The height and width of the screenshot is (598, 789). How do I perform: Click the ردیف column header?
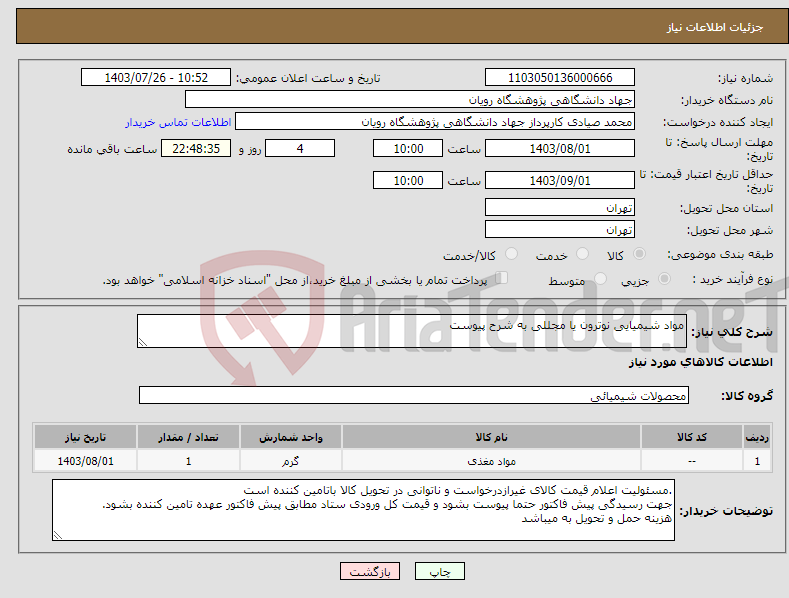click(757, 437)
